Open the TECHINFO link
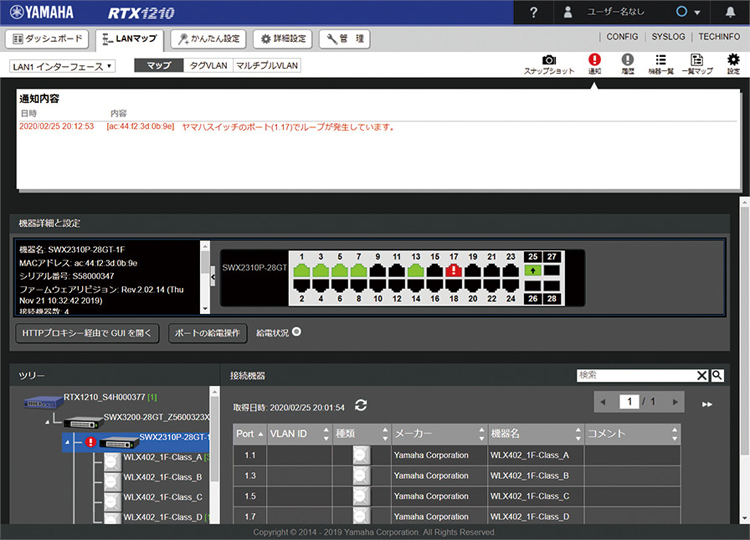 (719, 37)
